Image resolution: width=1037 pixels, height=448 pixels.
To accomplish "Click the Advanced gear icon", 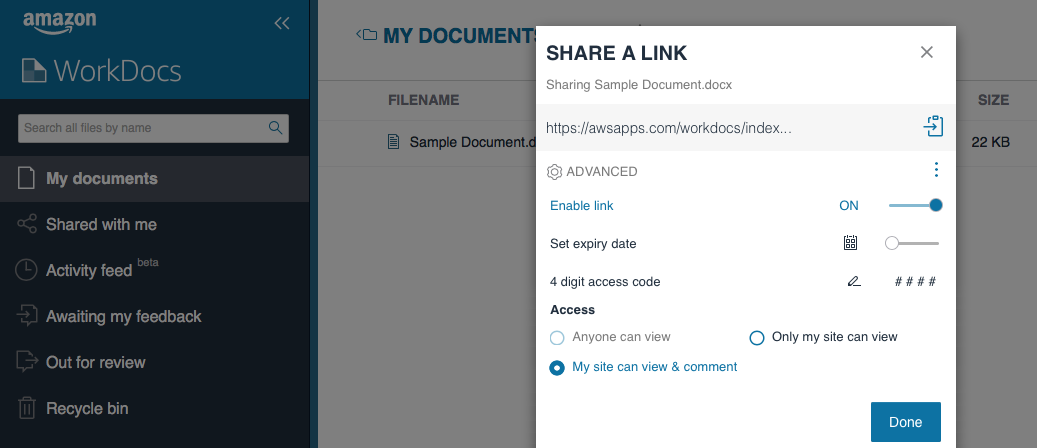I will (554, 172).
